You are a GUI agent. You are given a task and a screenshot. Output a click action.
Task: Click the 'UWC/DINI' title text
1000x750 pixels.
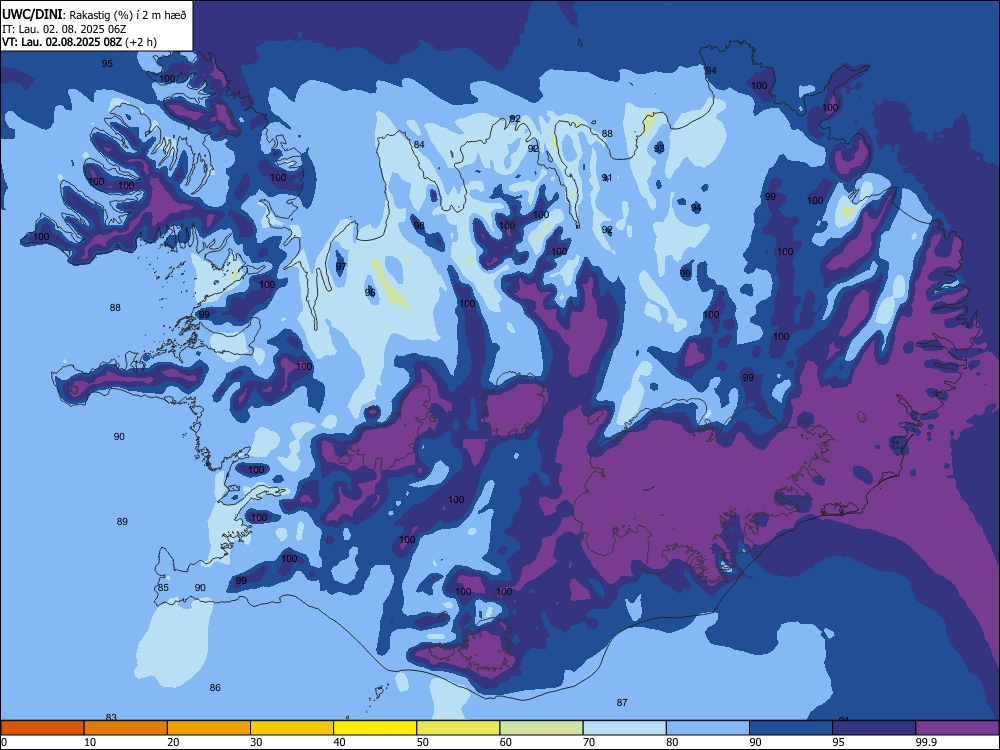point(32,15)
